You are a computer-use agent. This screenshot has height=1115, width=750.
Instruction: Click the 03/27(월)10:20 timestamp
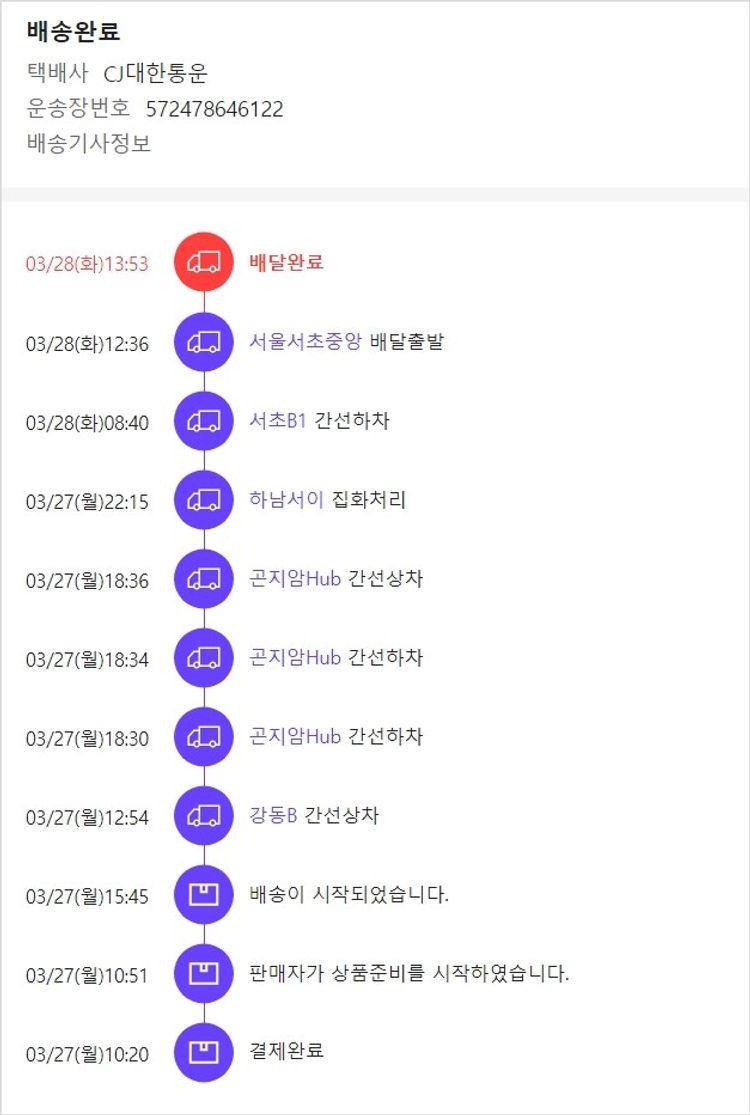pos(87,1054)
